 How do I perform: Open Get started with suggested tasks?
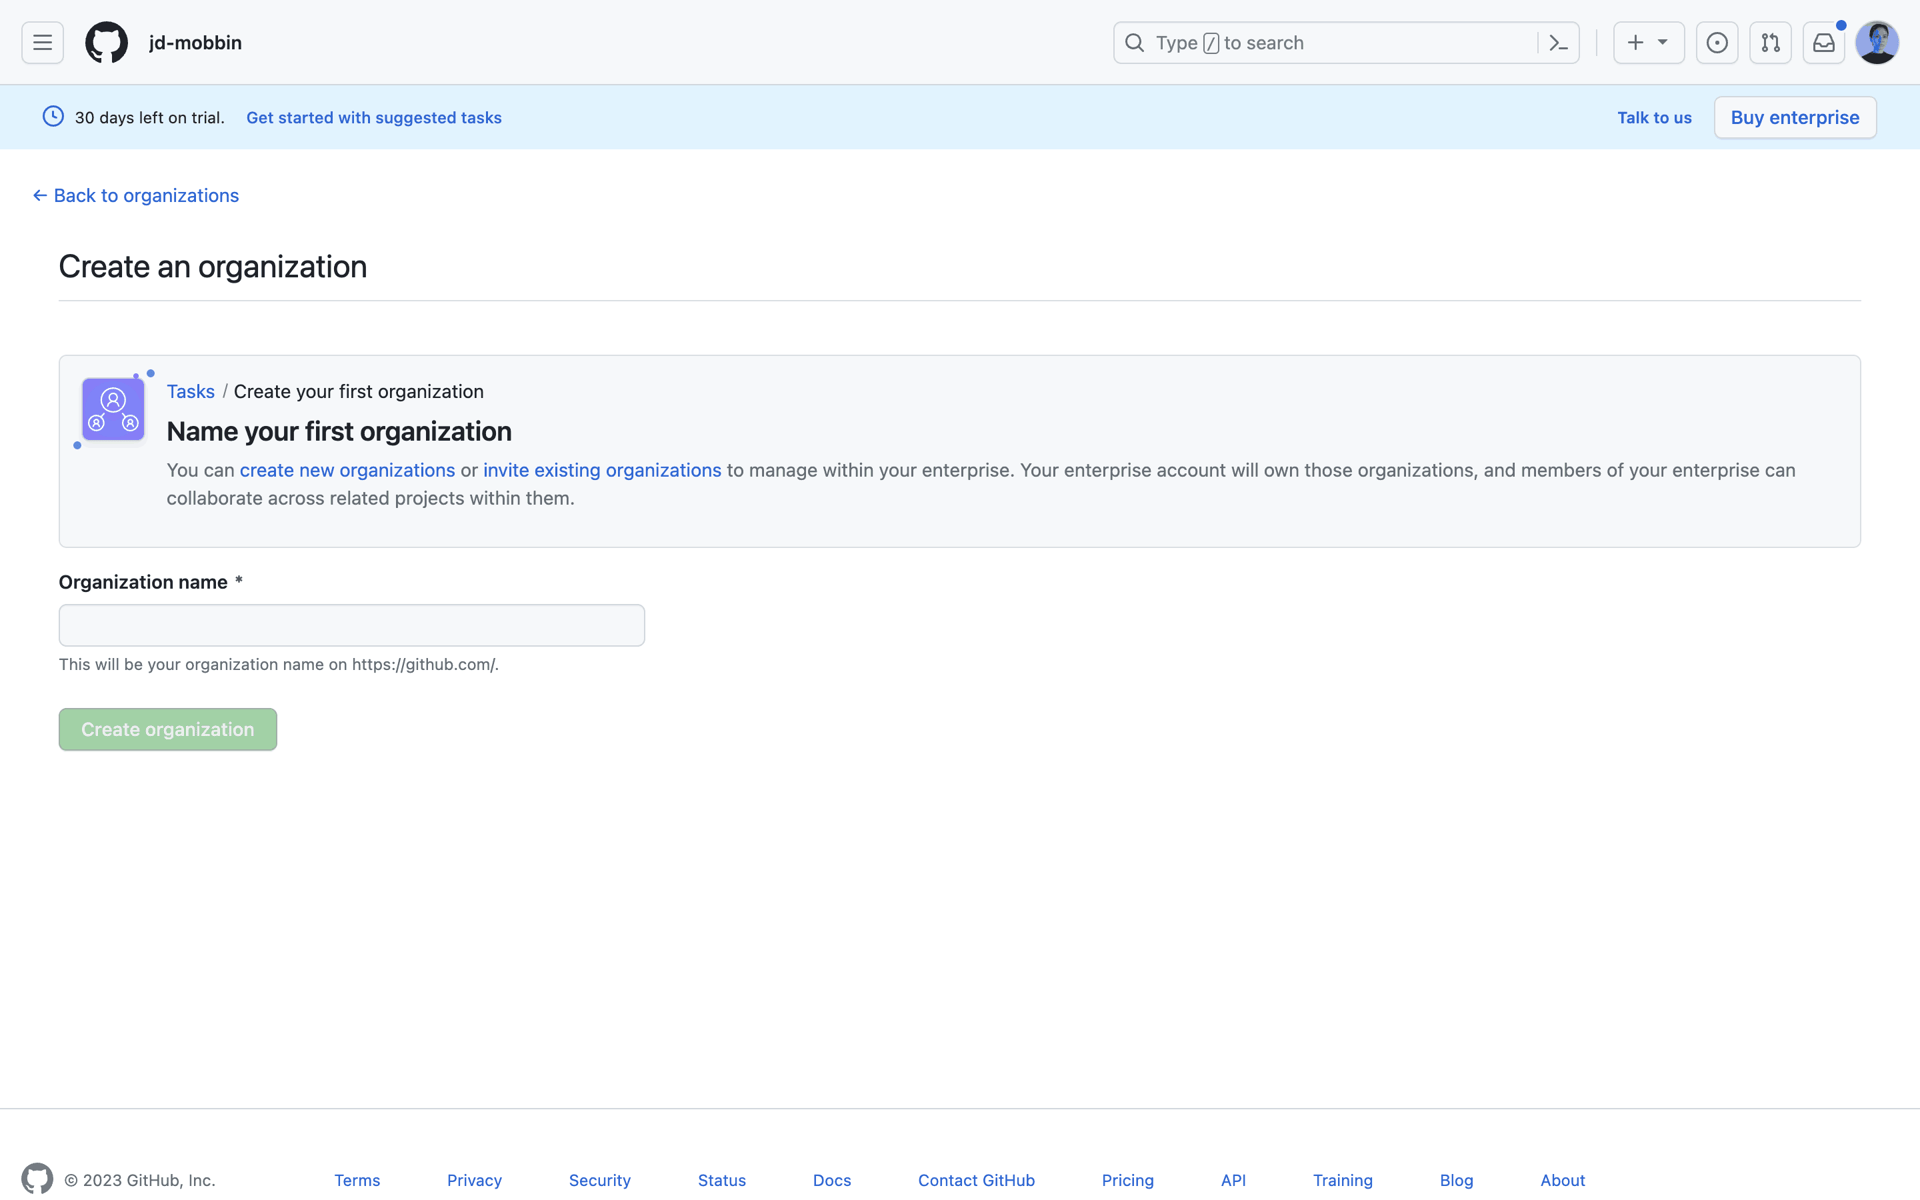(x=374, y=118)
